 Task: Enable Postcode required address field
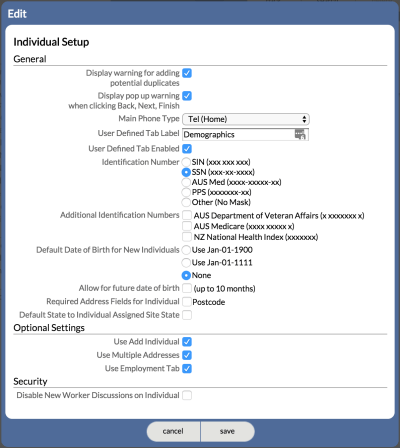coord(187,301)
